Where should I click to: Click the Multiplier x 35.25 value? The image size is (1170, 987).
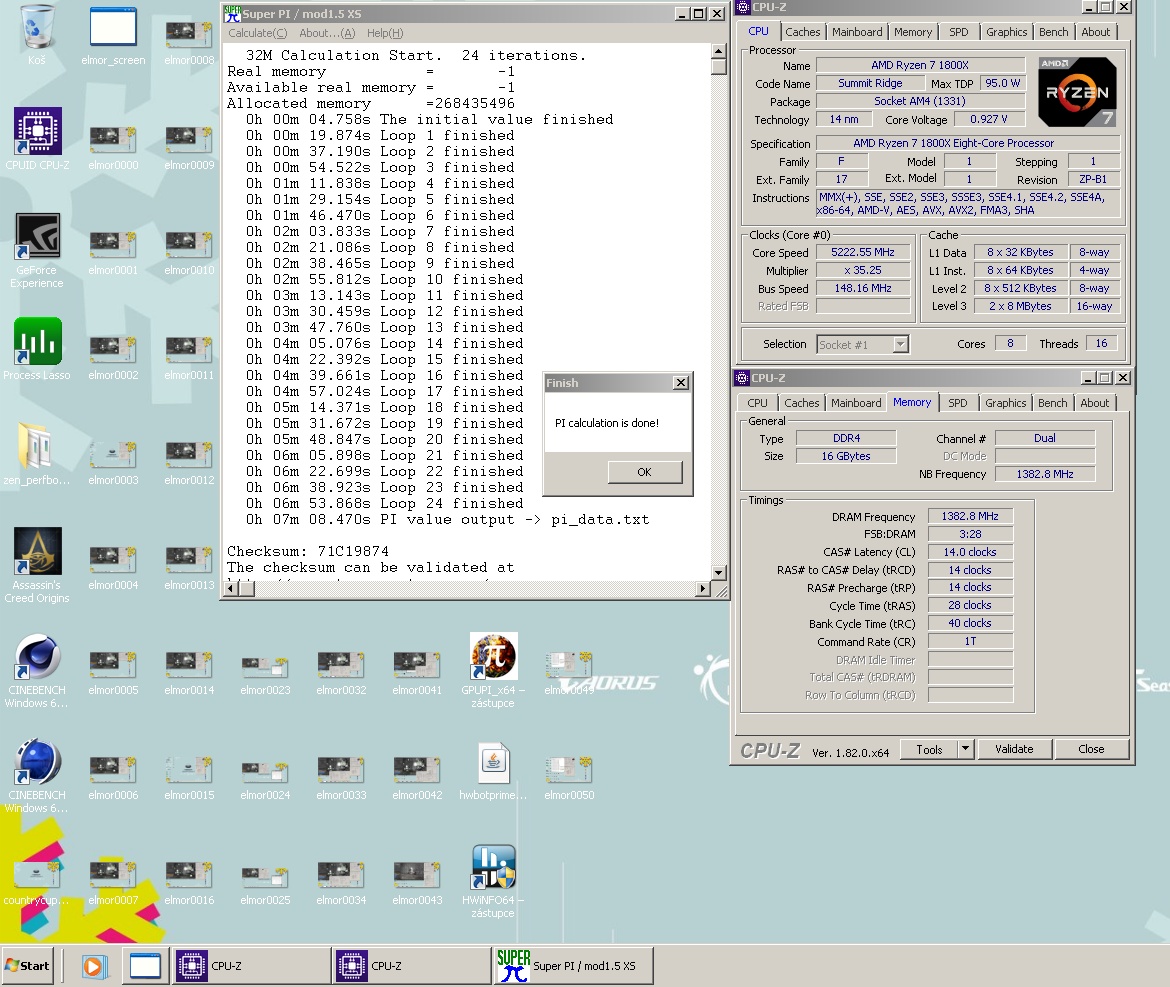tap(863, 270)
